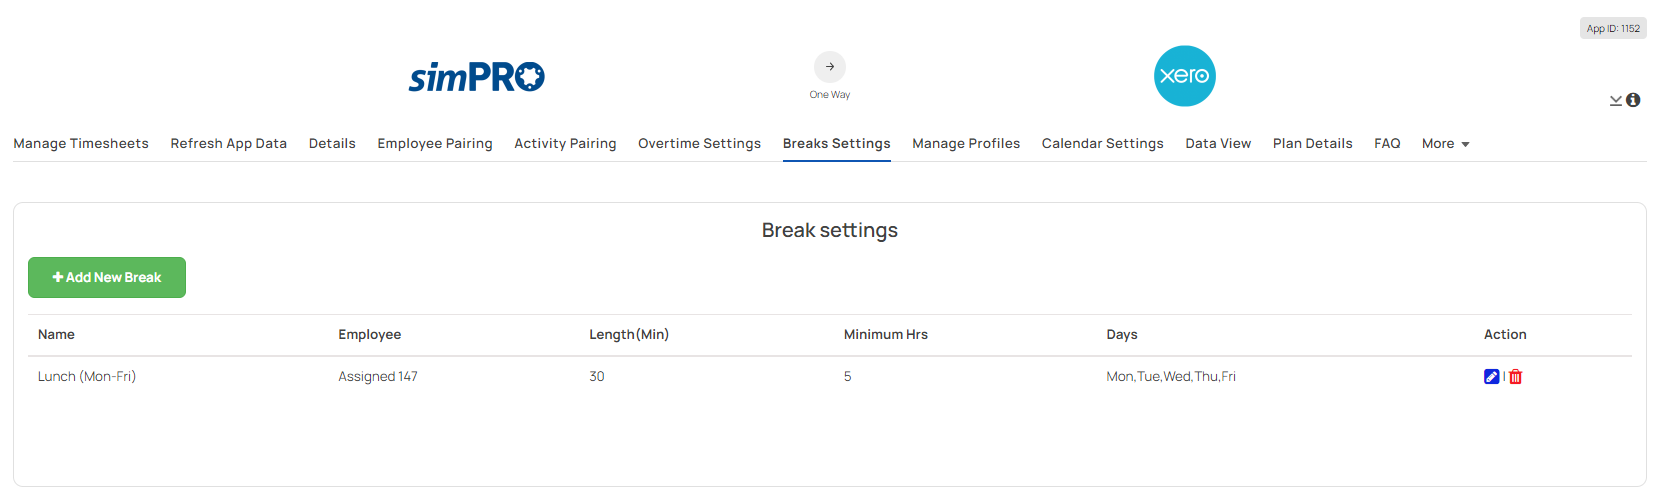Select Overtime Settings tab
1653x499 pixels.
click(x=700, y=144)
